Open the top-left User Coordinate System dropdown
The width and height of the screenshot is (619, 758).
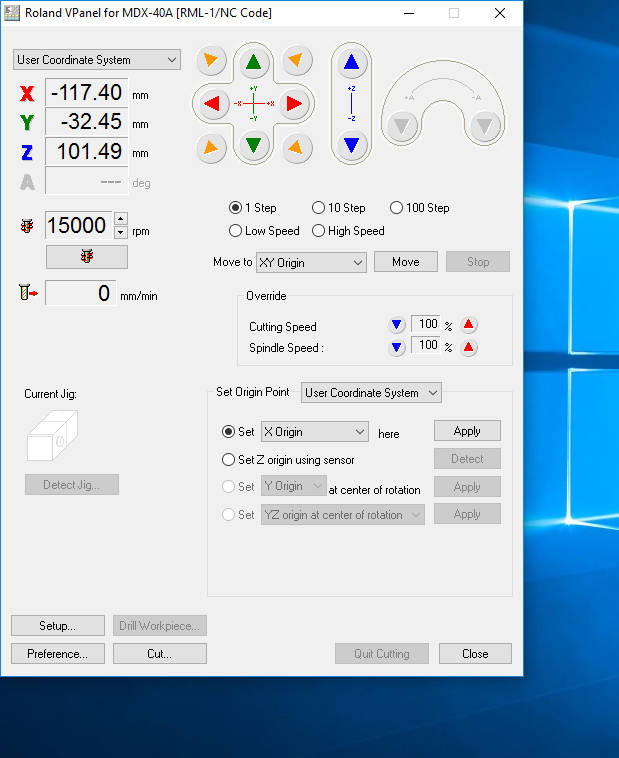(x=97, y=60)
